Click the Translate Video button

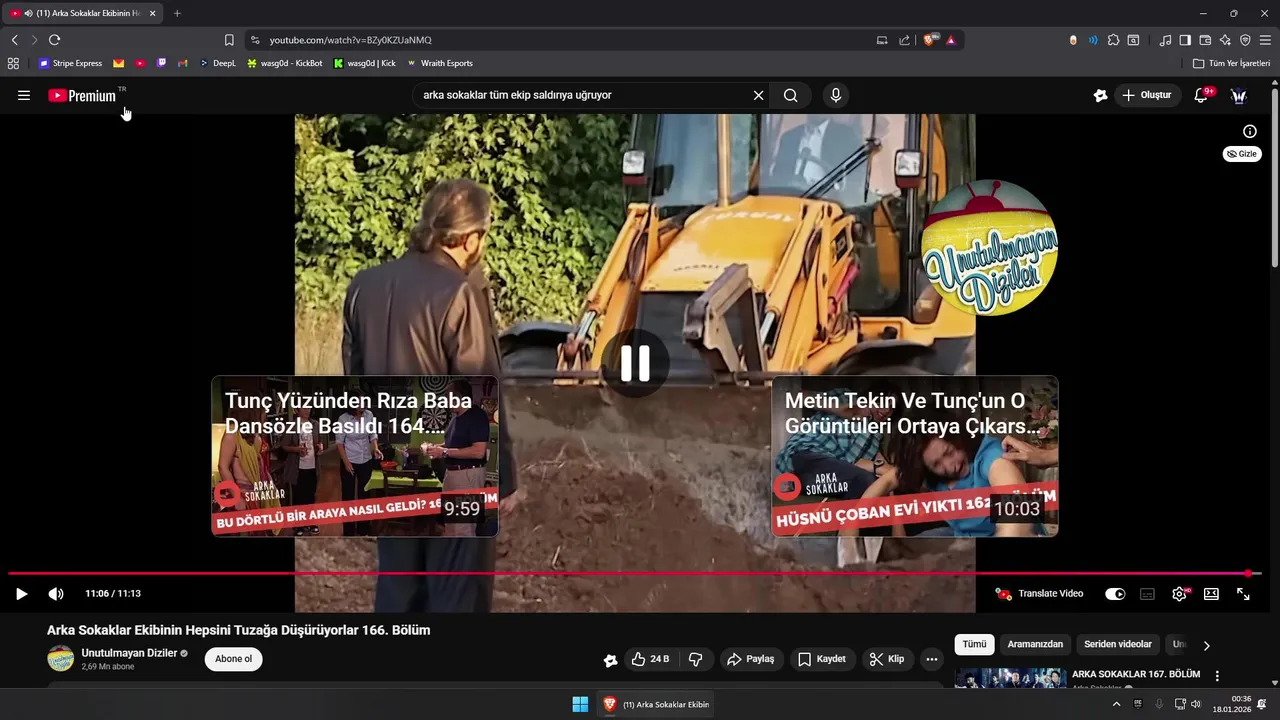pyautogui.click(x=1040, y=594)
